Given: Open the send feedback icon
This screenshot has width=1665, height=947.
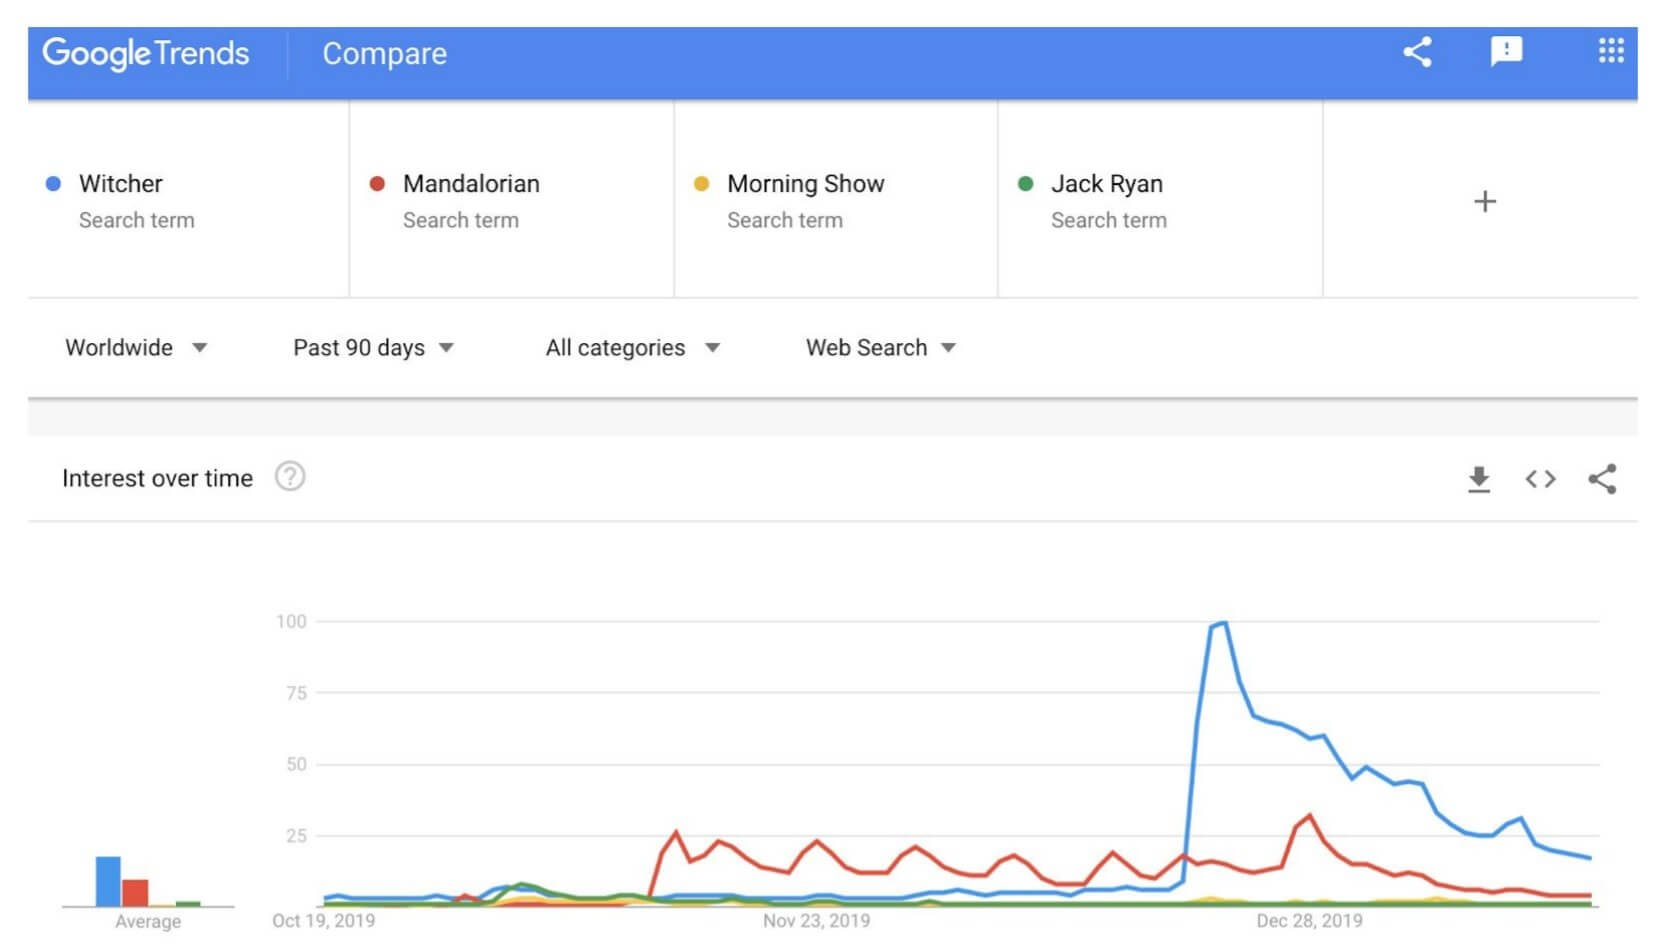Looking at the screenshot, I should pos(1506,52).
